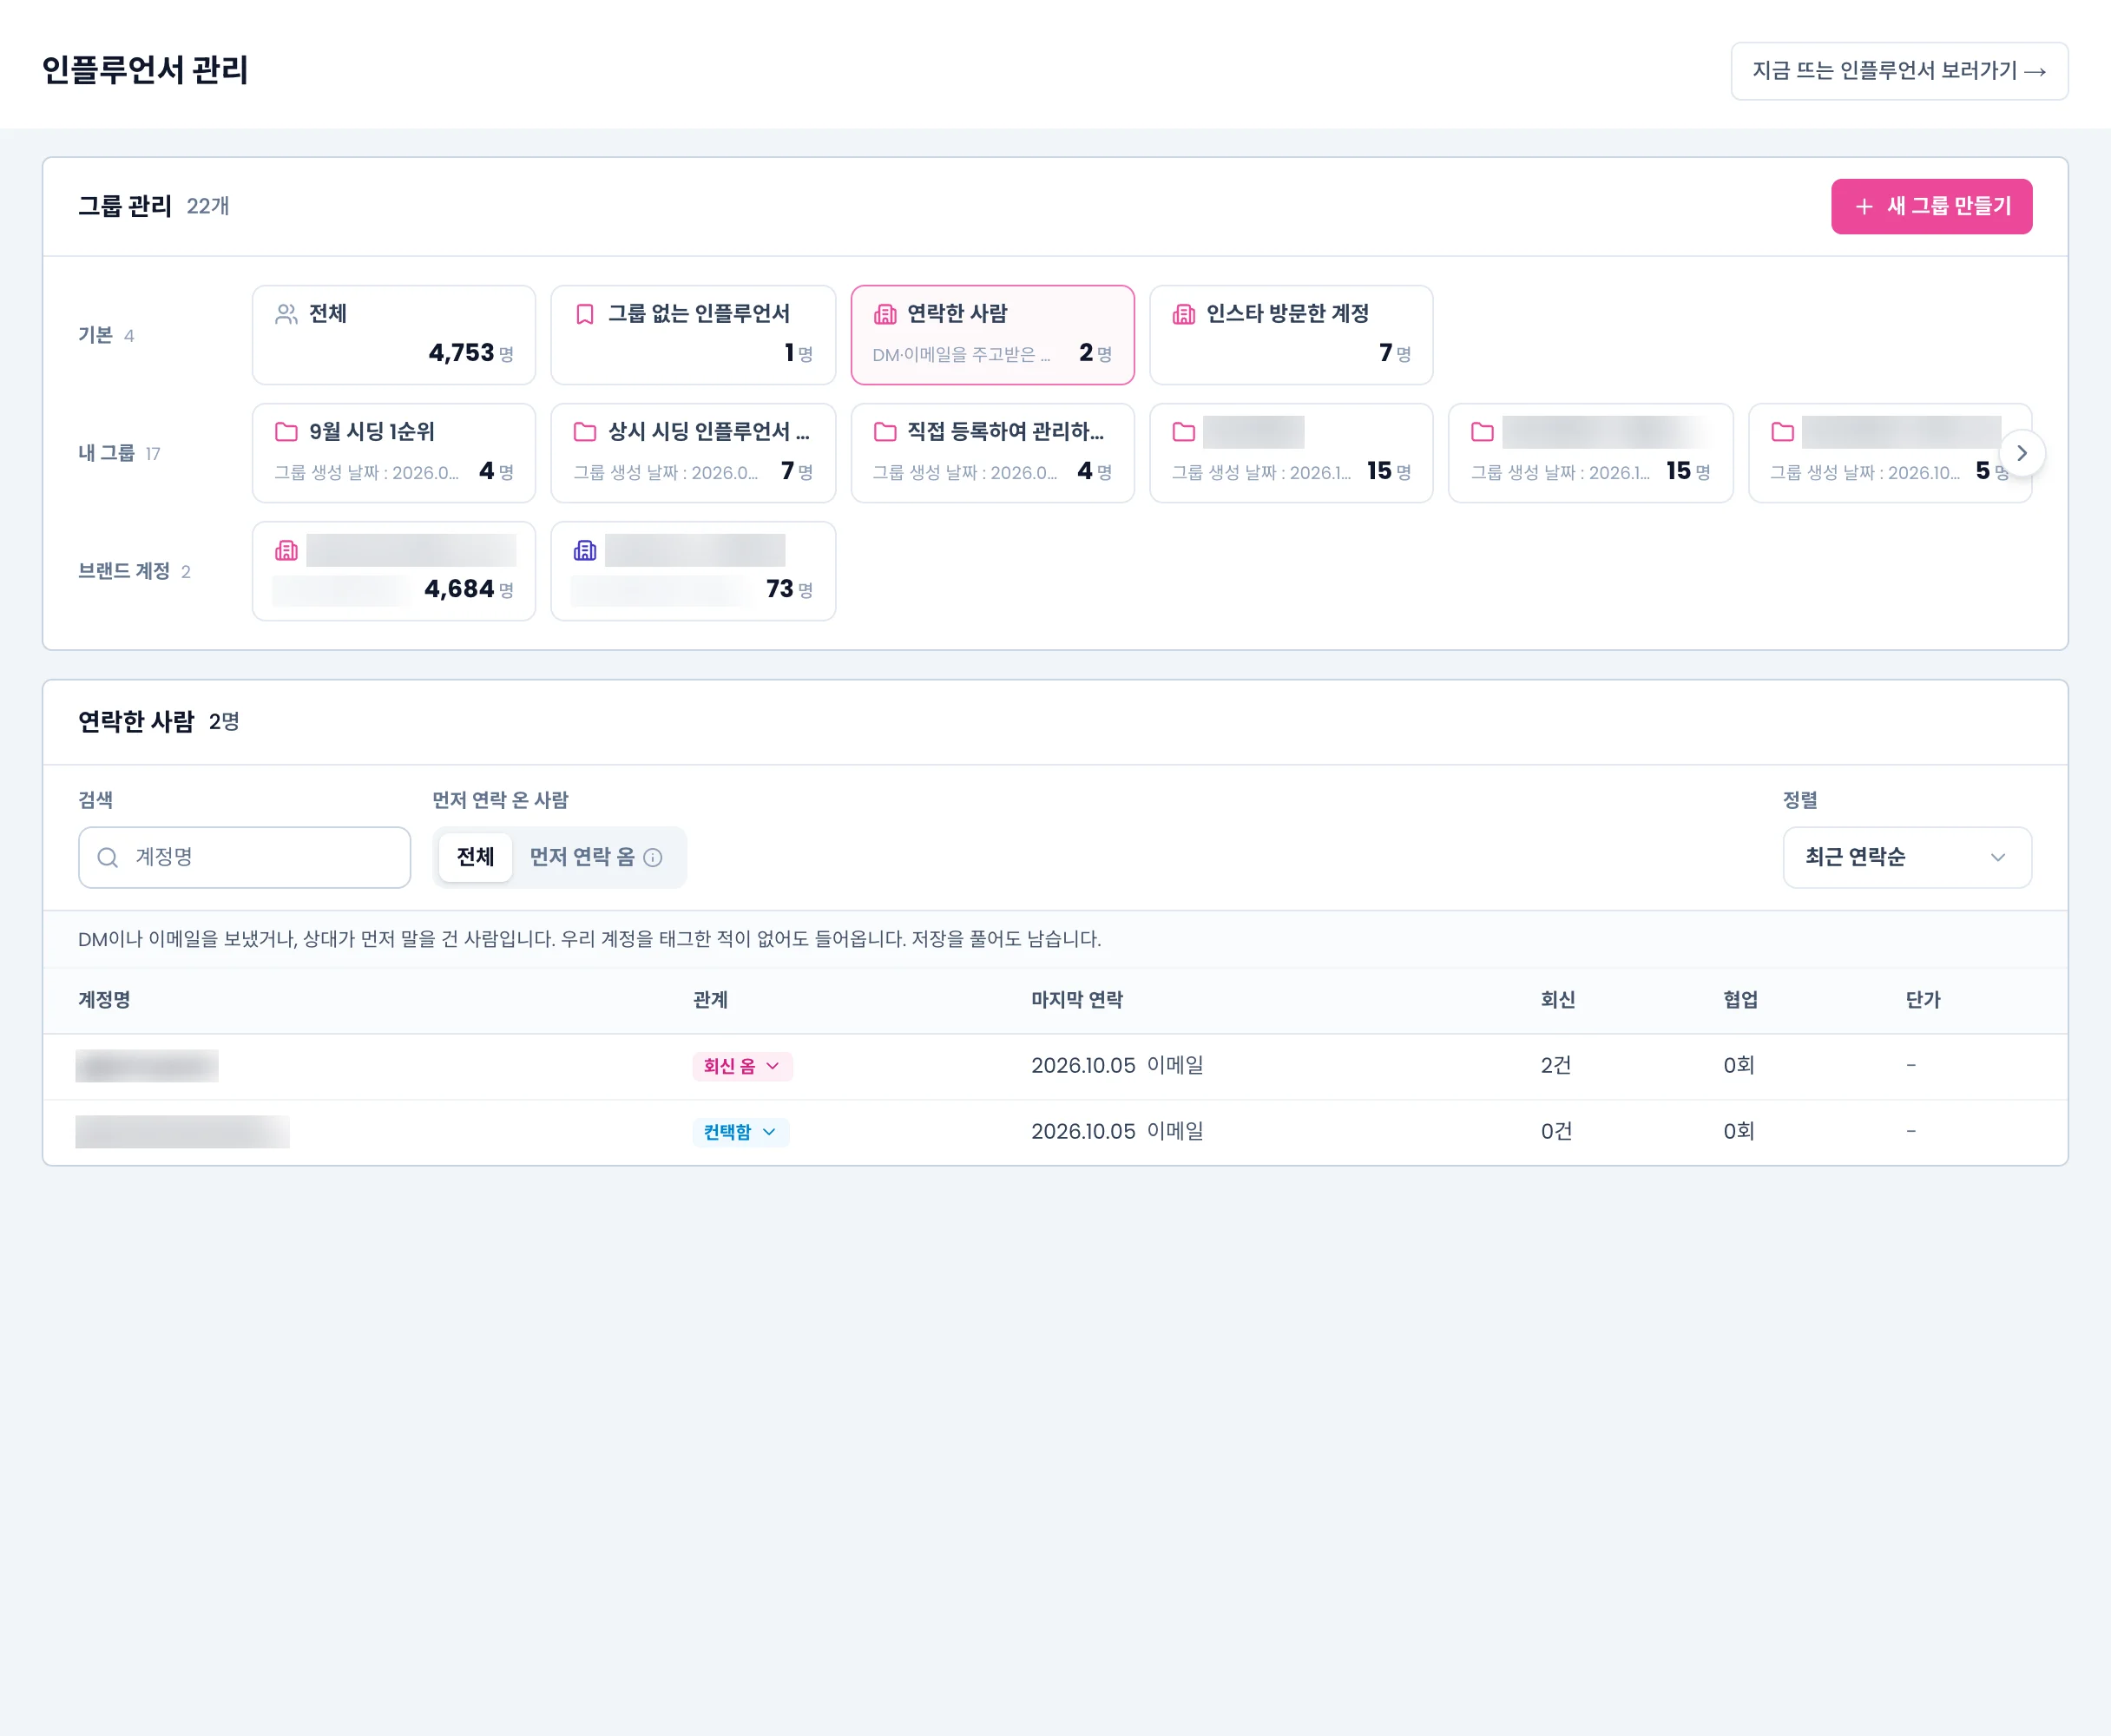Click the folder icon on 직접 등록하여 관리하 card
The width and height of the screenshot is (2111, 1736).
pyautogui.click(x=885, y=432)
